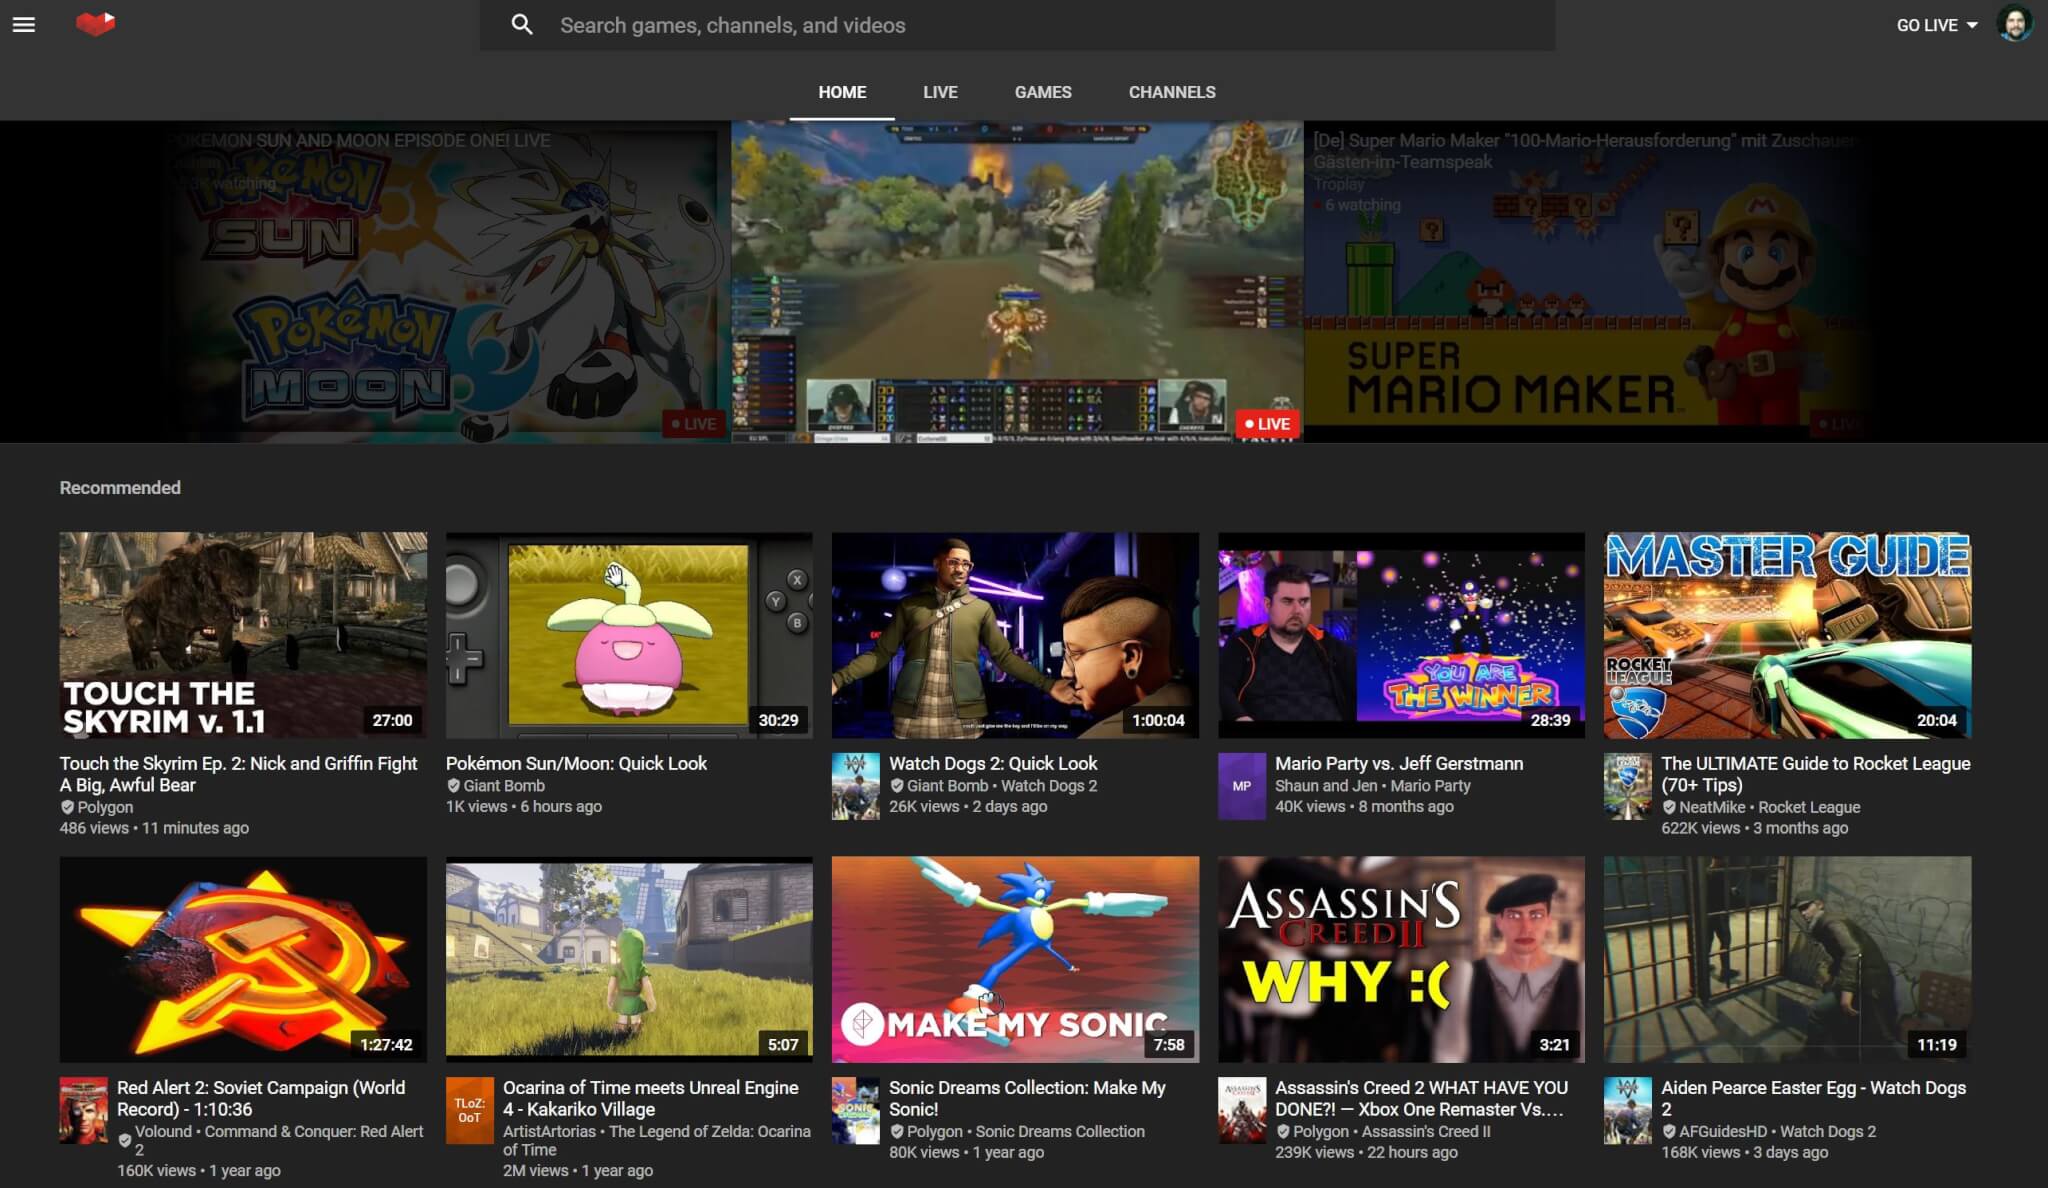Open Assassin's Creed II game icon
The image size is (2048, 1188).
click(1242, 1110)
